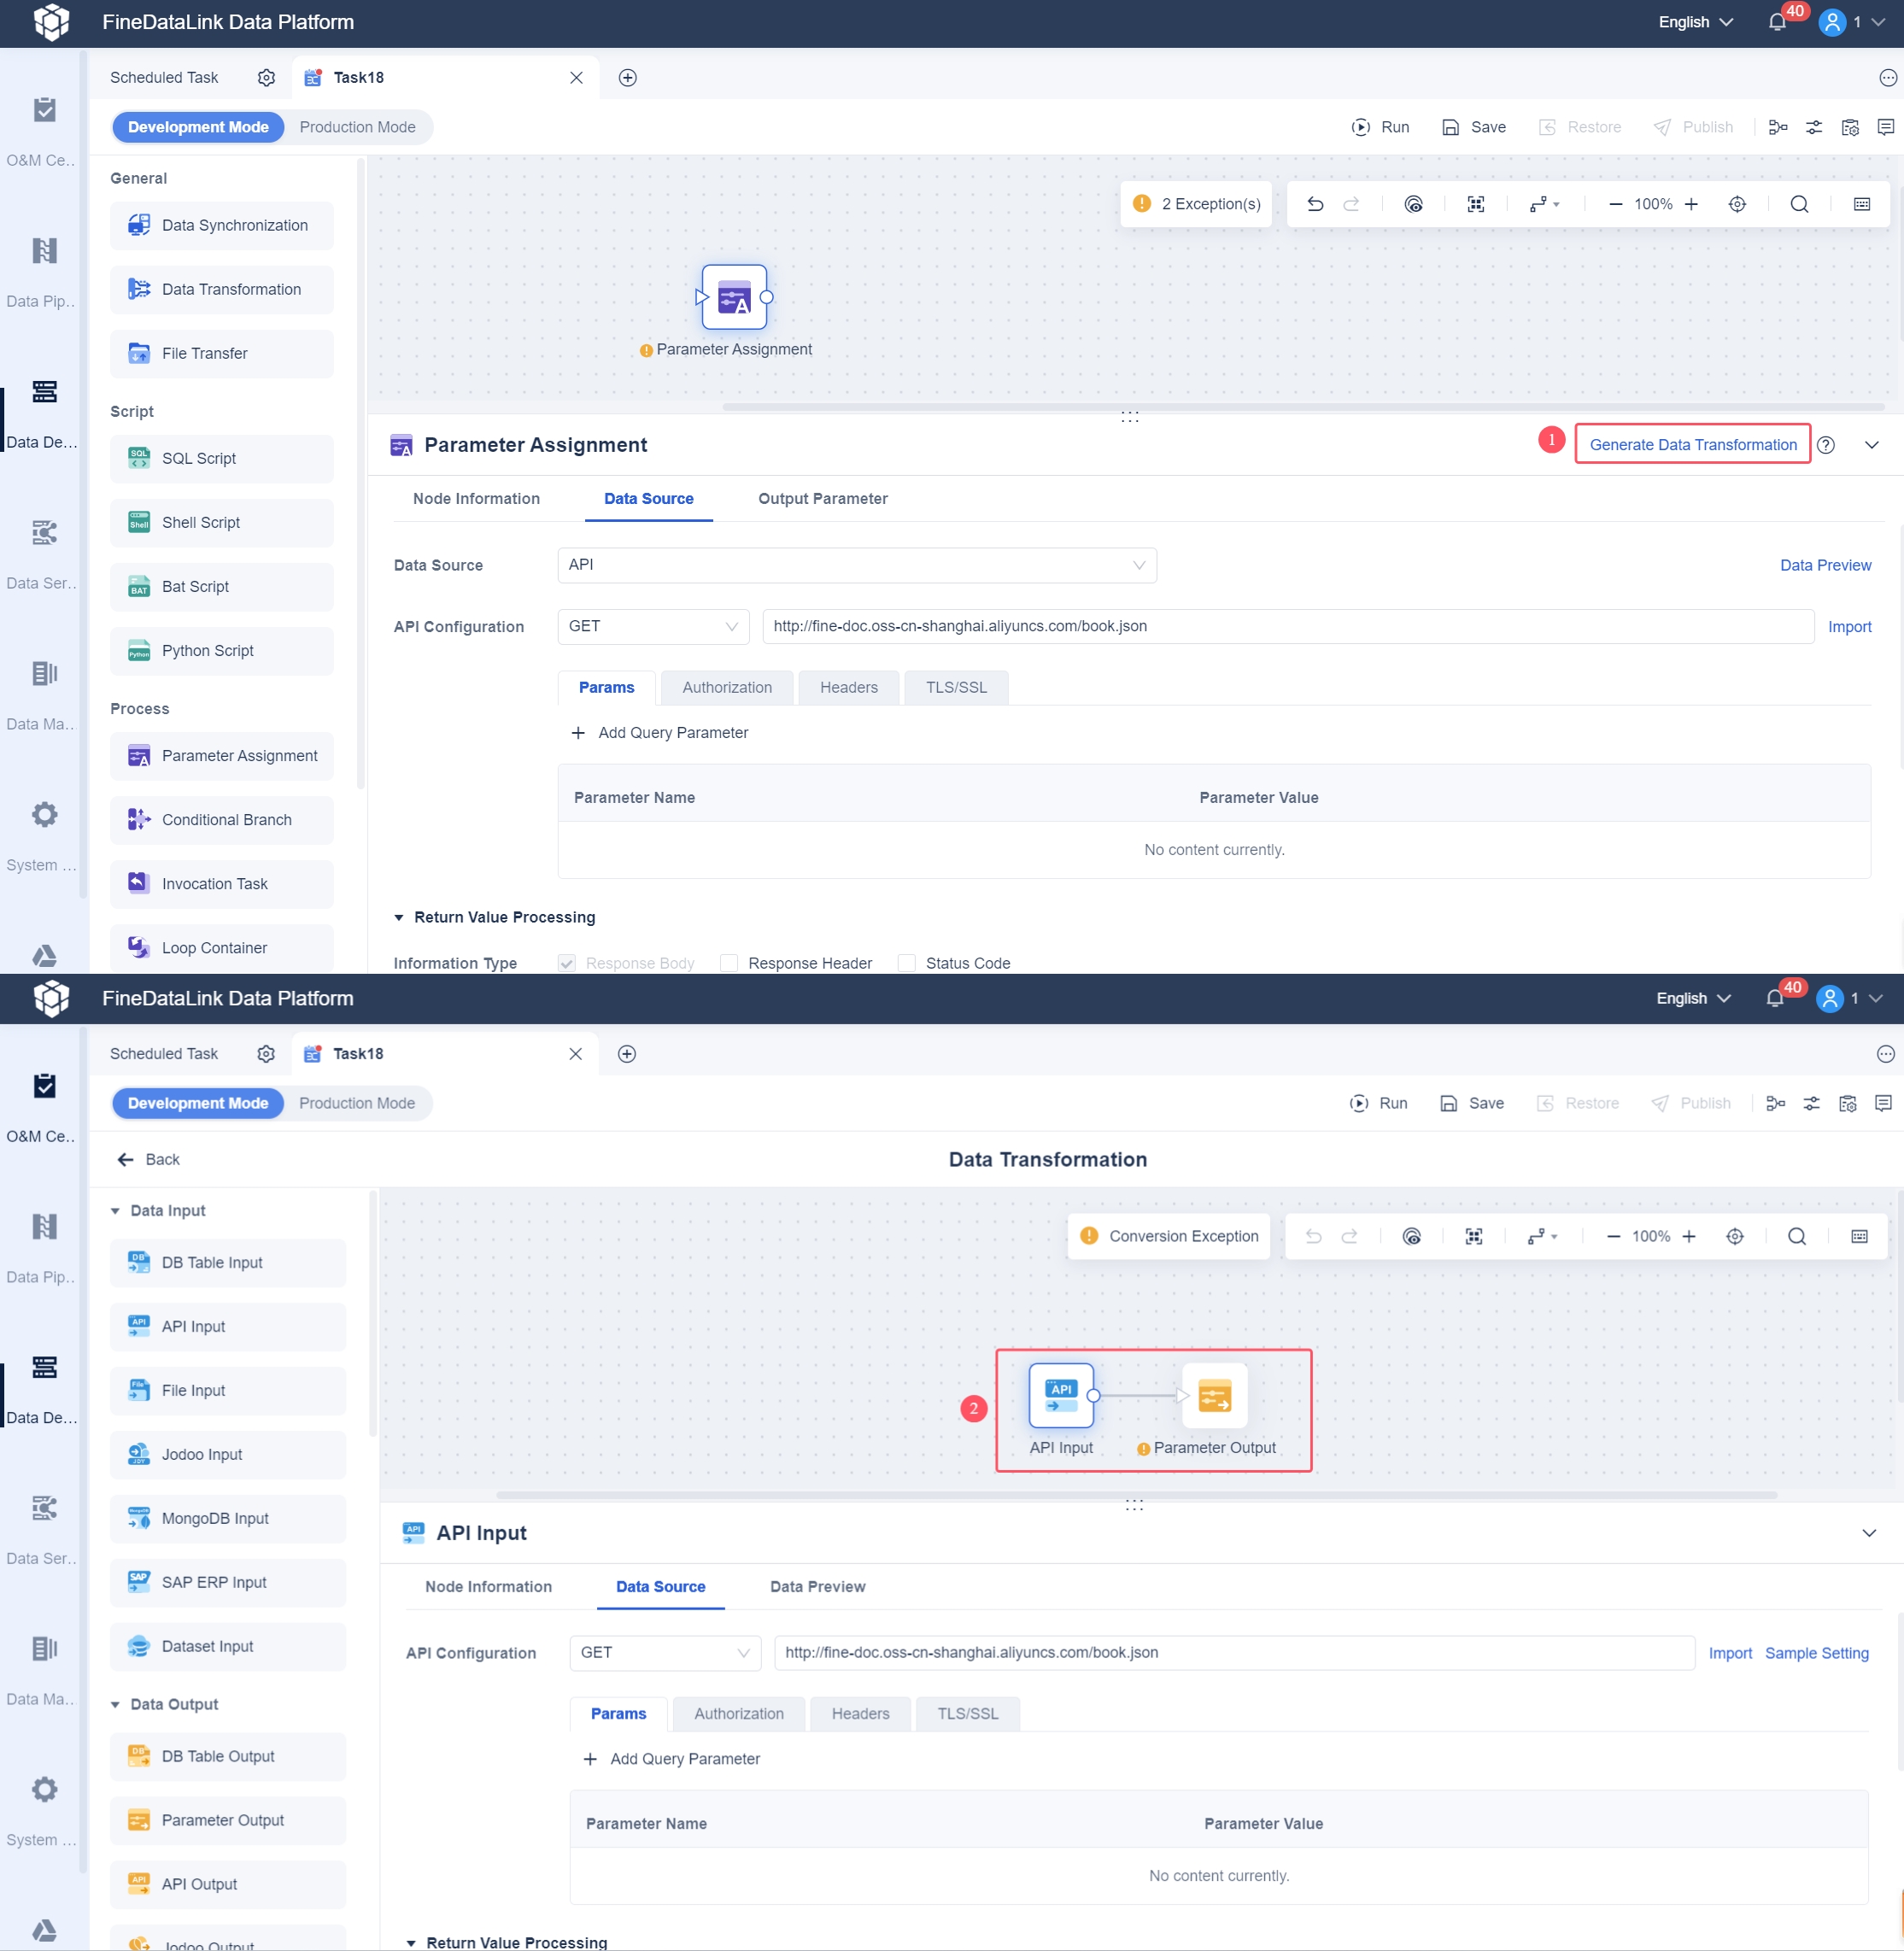Click more options ellipsis at top right tab bar

coord(1888,78)
